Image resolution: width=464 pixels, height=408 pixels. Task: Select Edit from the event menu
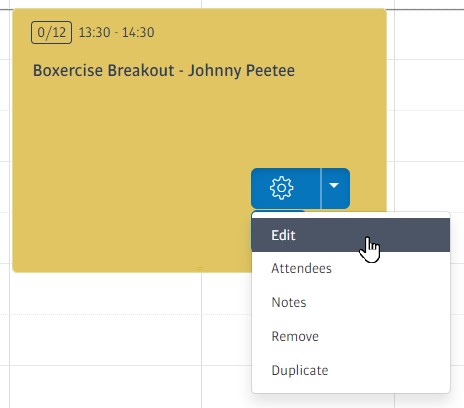coord(351,235)
